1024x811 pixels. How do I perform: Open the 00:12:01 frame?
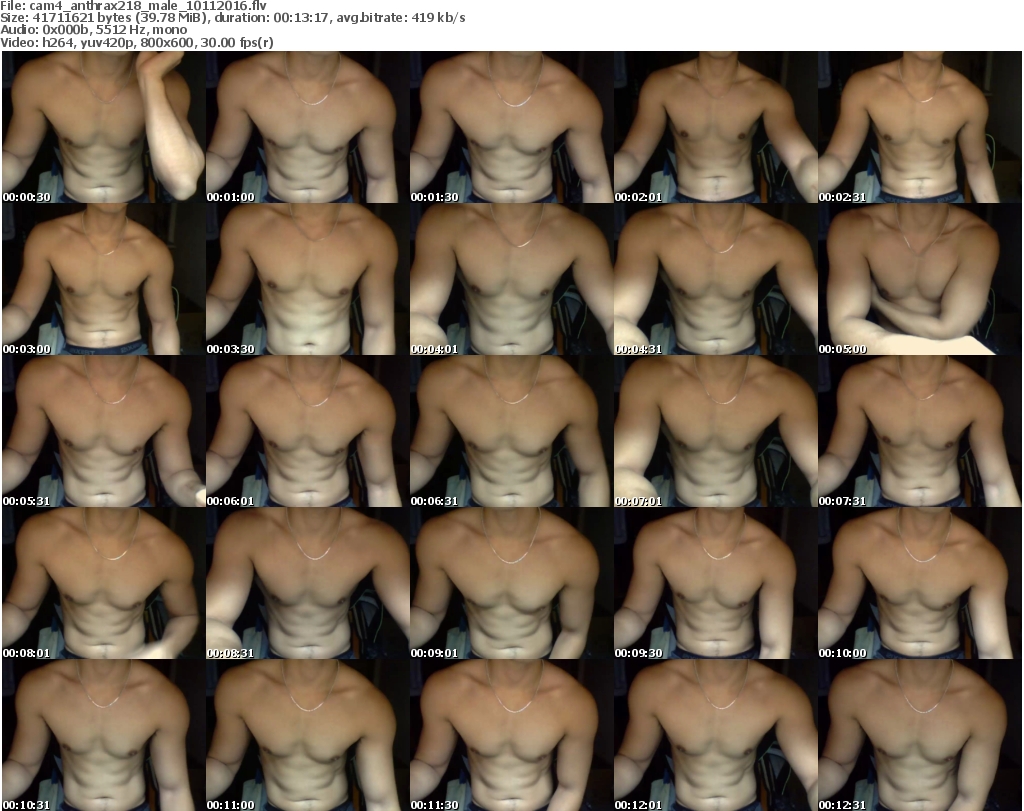[715, 735]
